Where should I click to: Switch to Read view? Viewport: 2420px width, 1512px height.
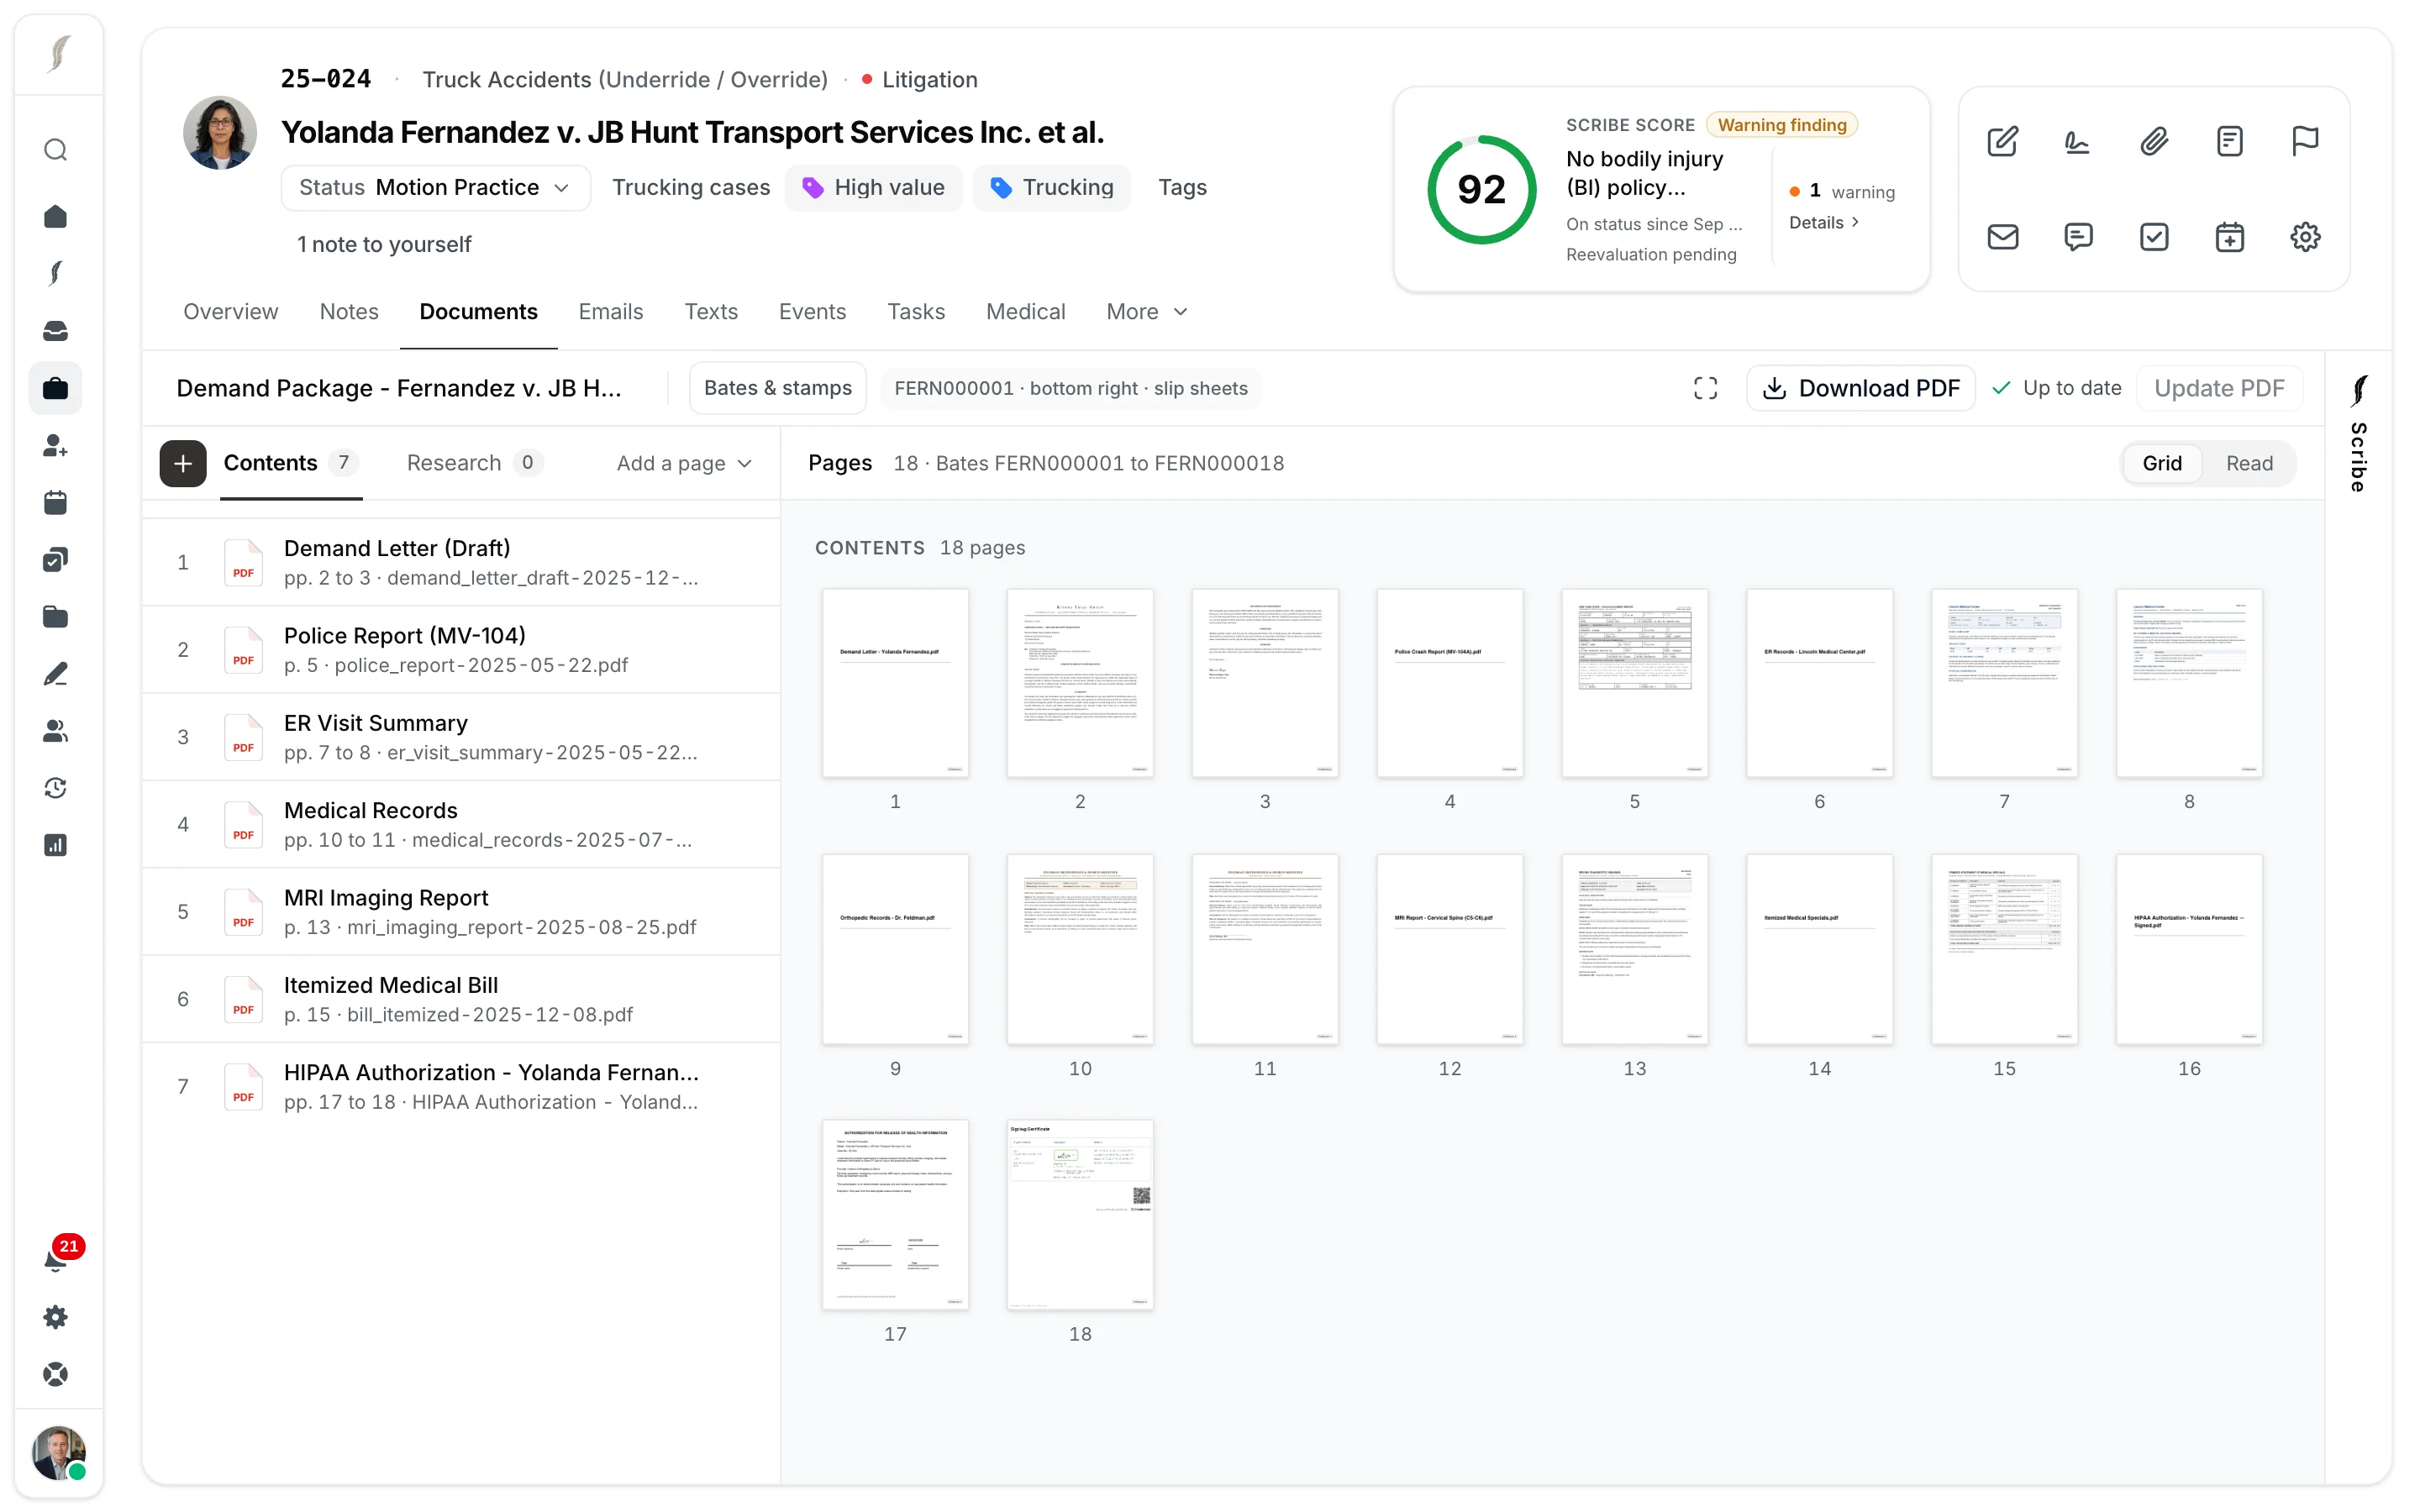2249,463
